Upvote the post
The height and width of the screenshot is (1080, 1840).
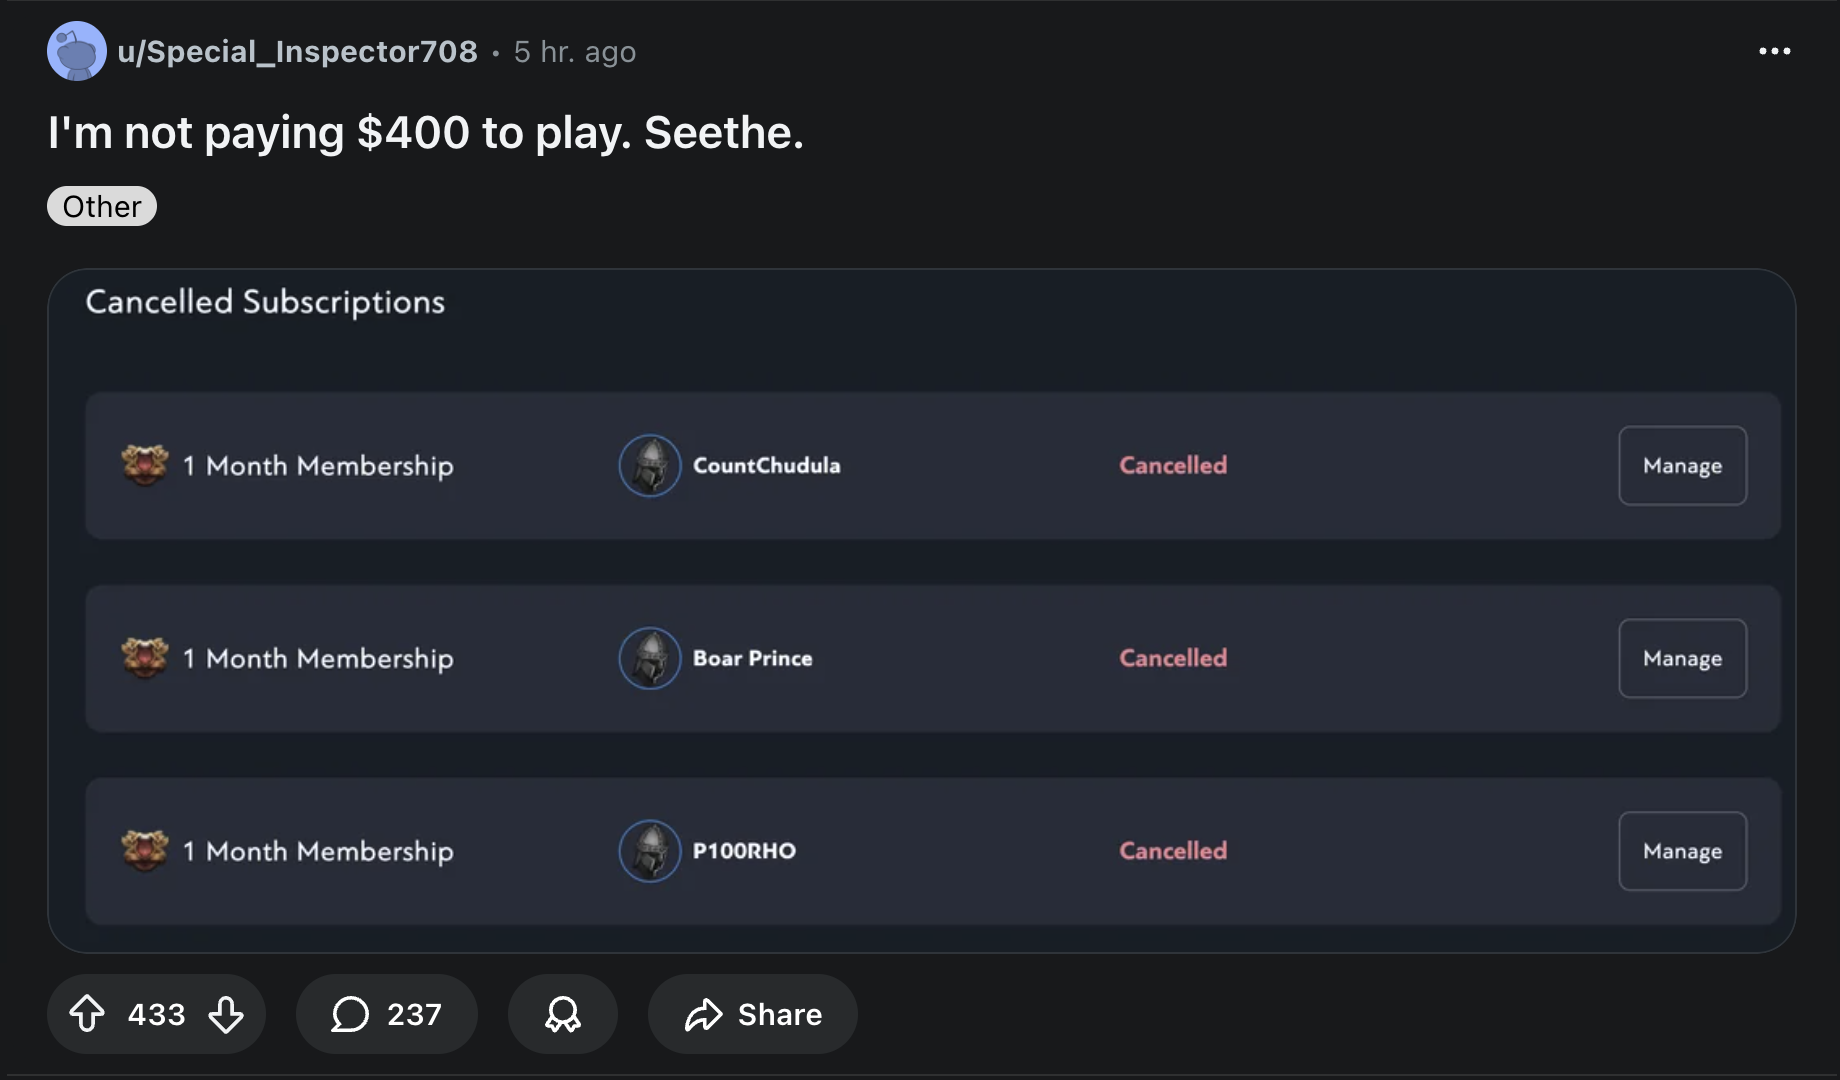(87, 1014)
